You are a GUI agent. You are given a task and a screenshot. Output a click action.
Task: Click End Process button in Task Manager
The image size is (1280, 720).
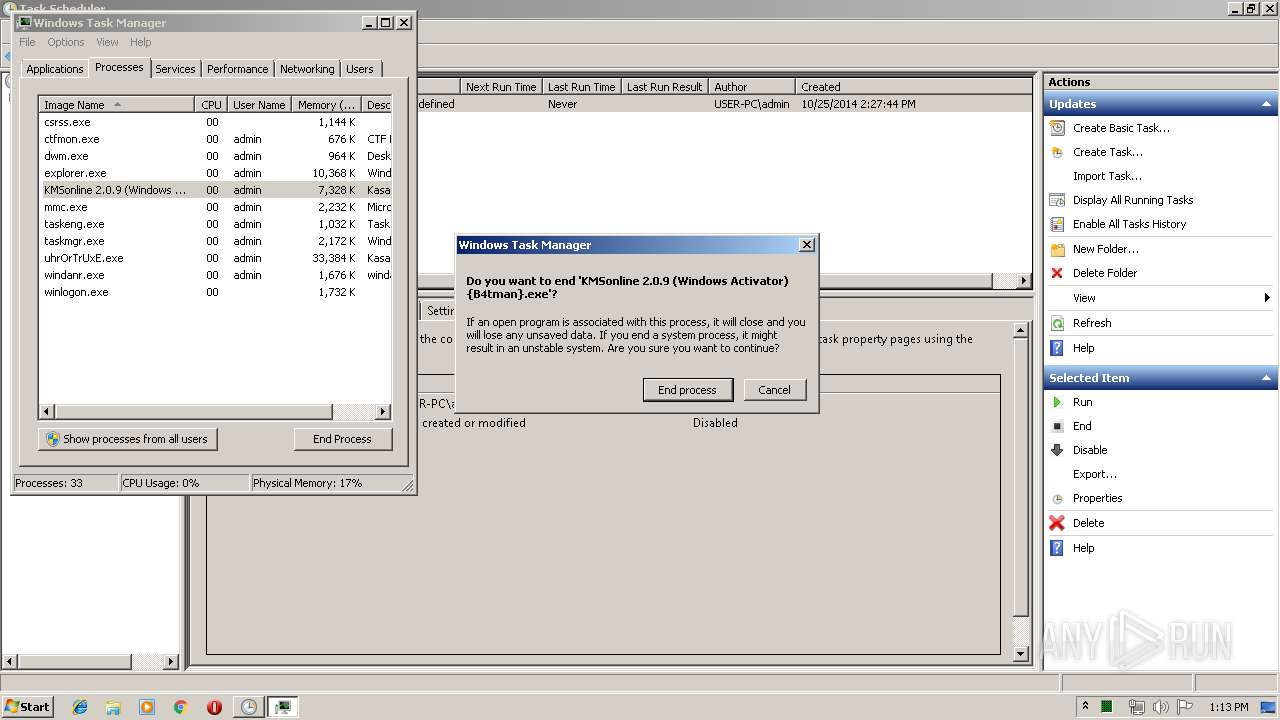[342, 439]
